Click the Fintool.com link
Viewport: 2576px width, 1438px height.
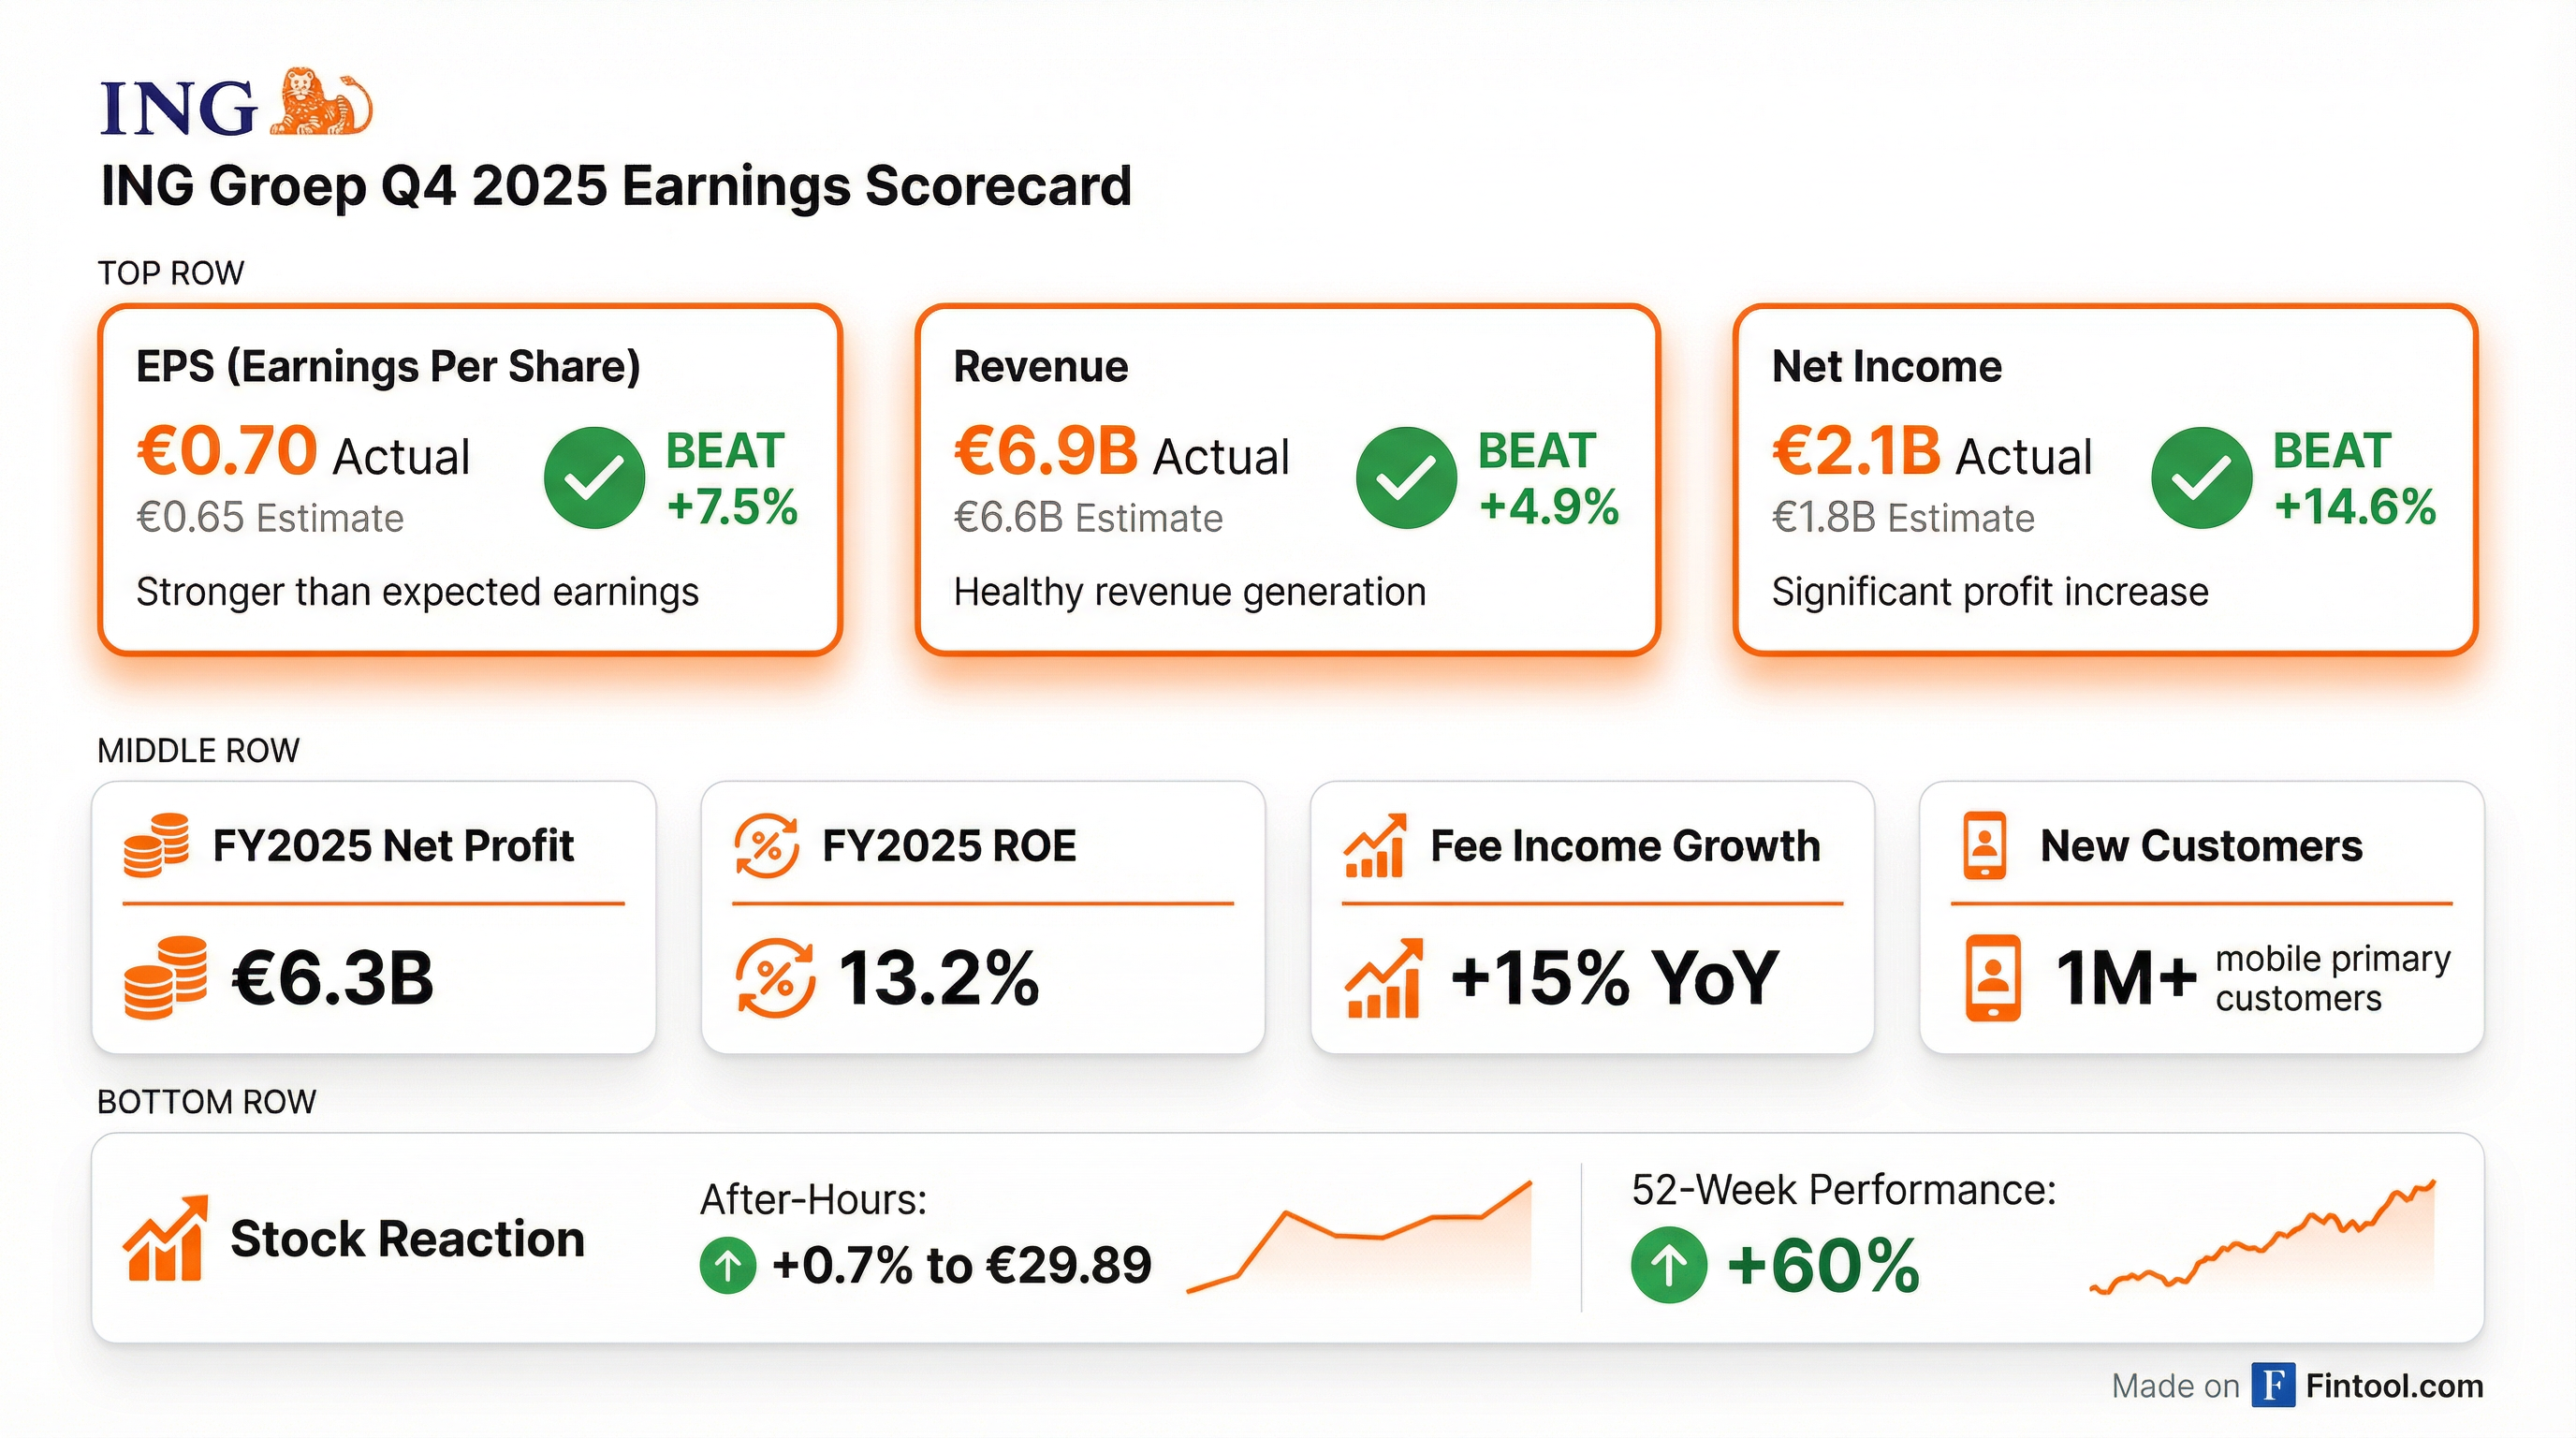click(2394, 1385)
